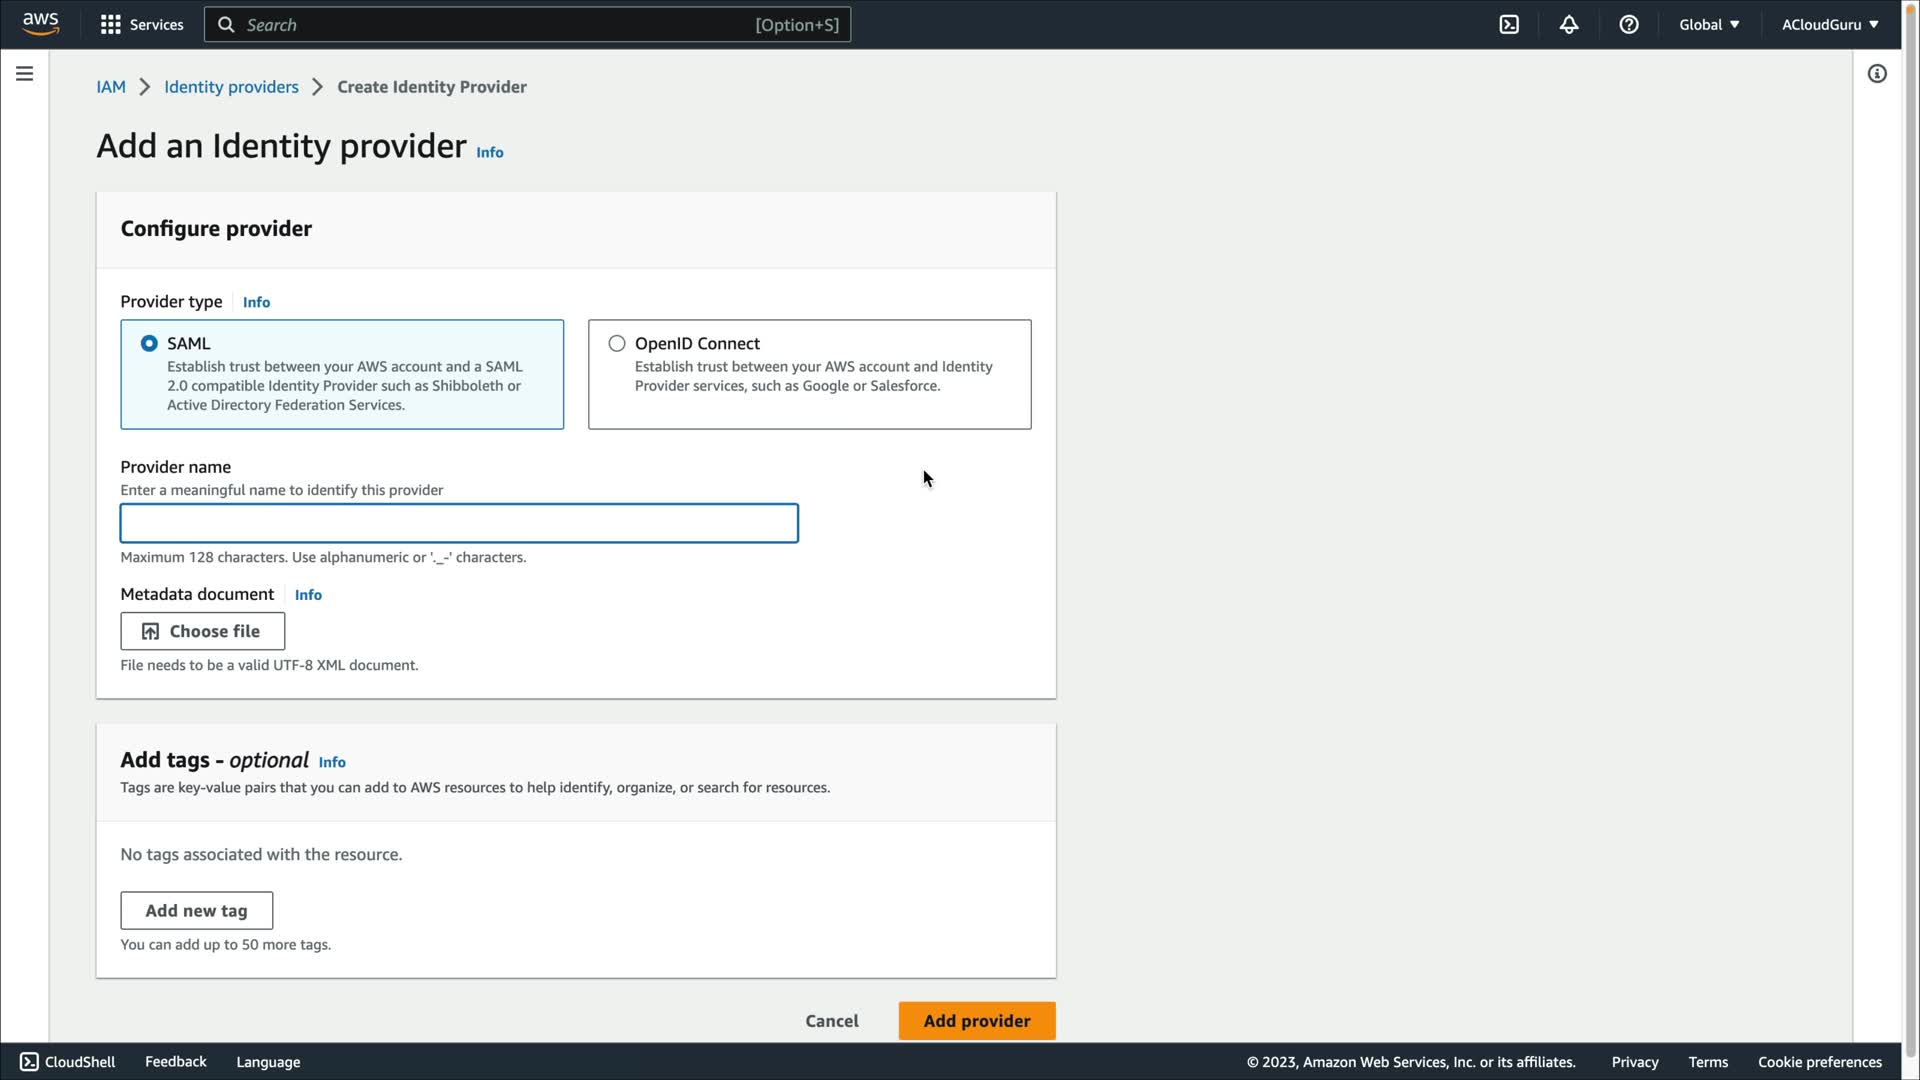Expand the left hamburger navigation menu
The image size is (1920, 1080).
point(25,74)
